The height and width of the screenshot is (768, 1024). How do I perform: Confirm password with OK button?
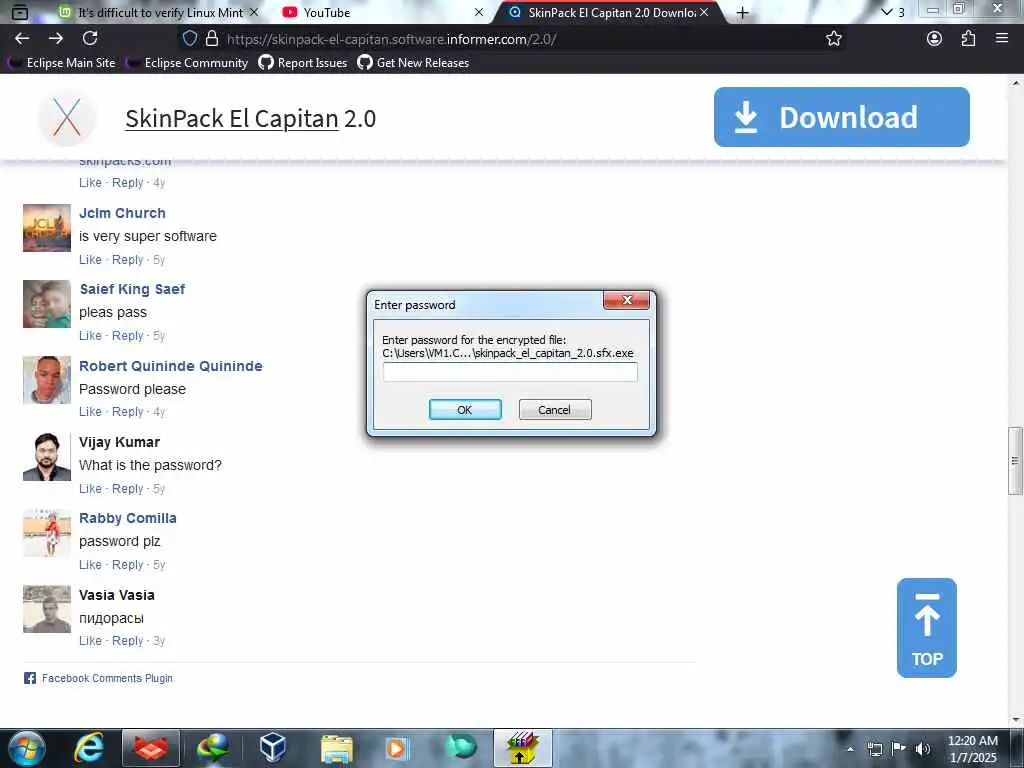465,409
